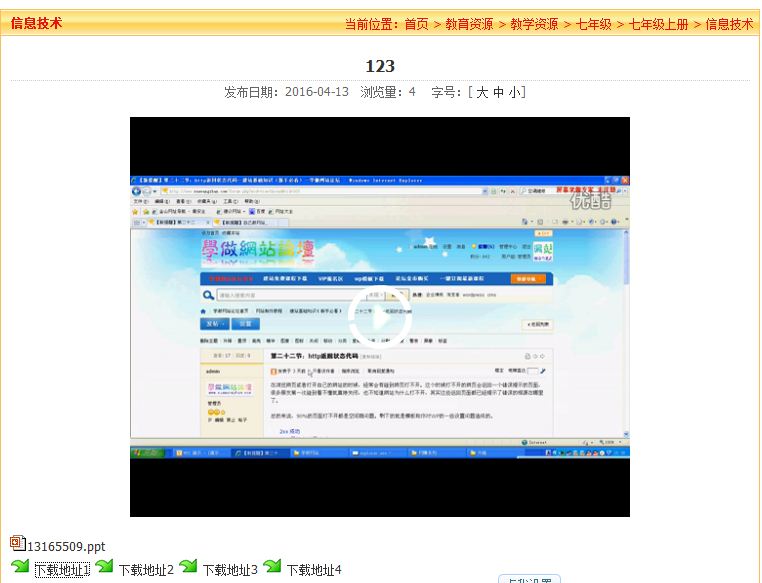Set font size to 中 (medium)

(x=498, y=92)
